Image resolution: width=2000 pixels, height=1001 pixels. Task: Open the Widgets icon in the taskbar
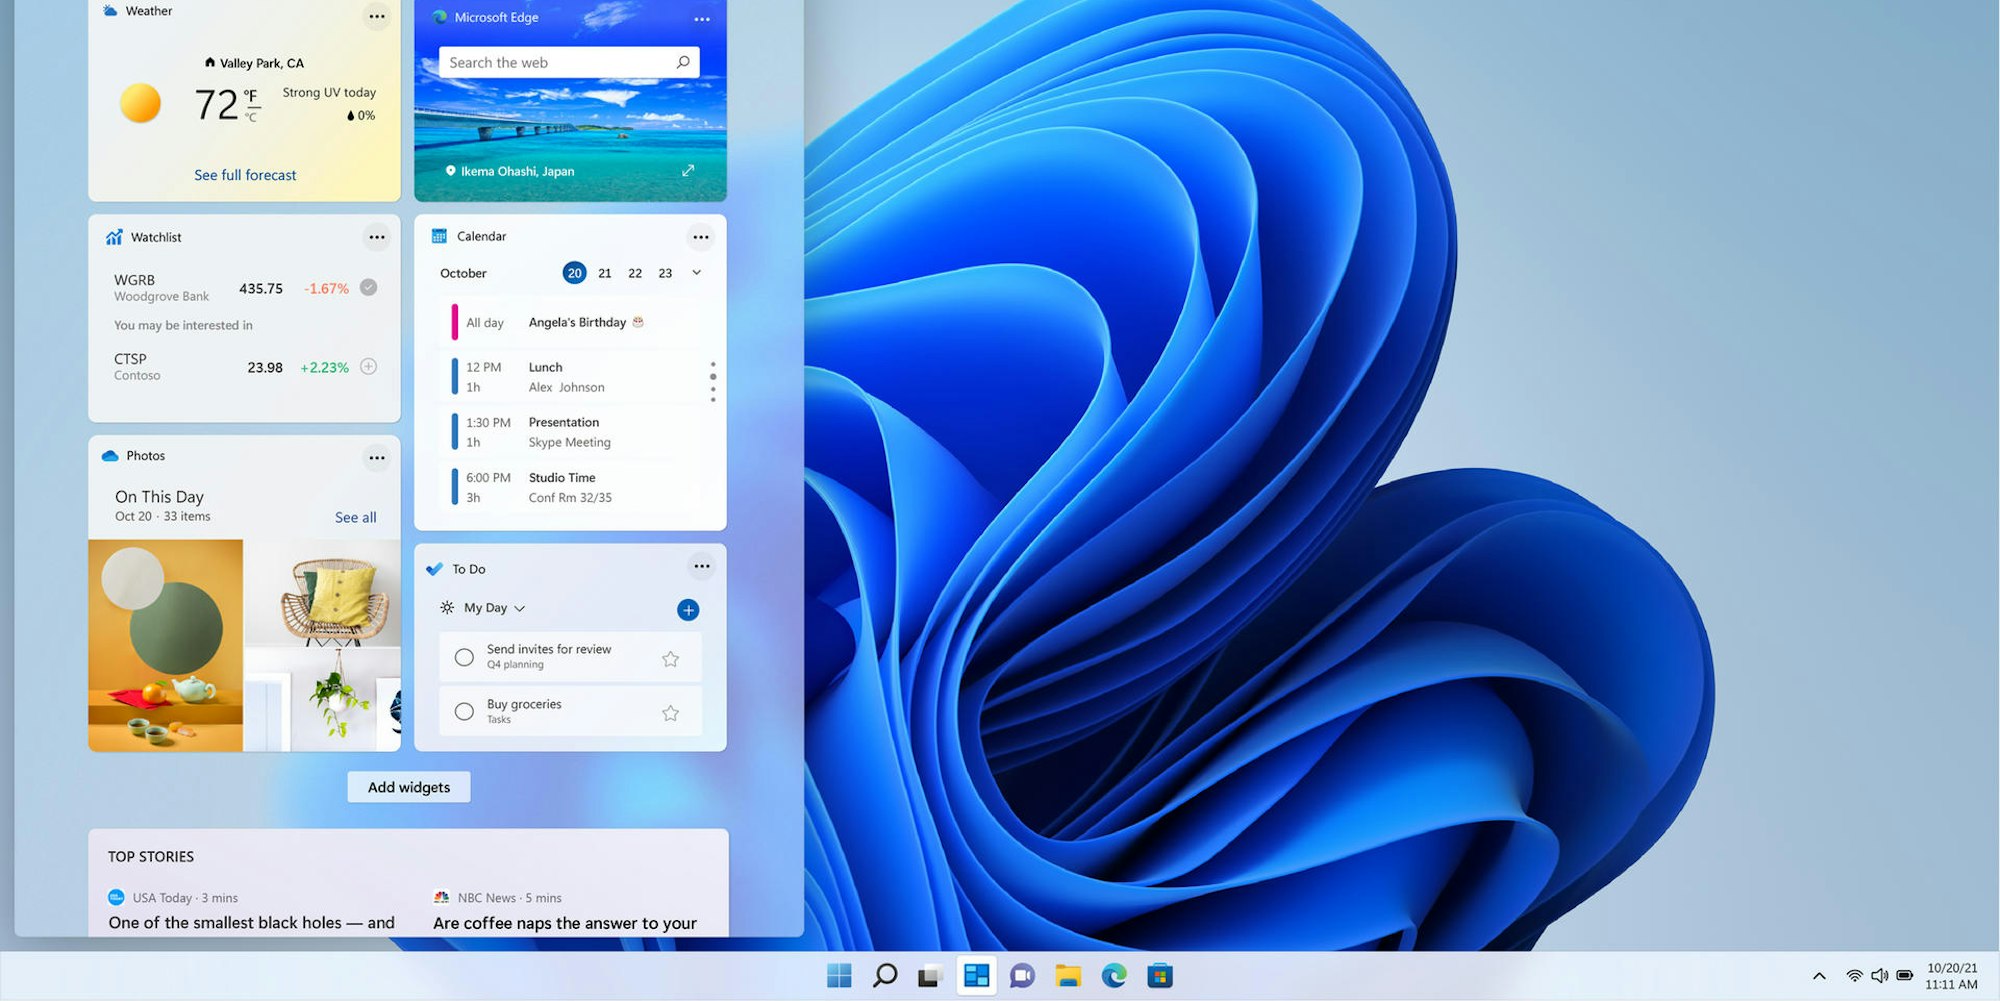(x=976, y=976)
